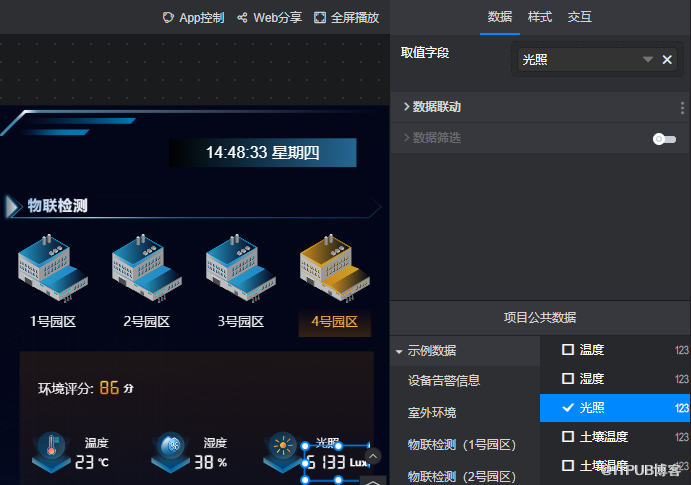This screenshot has height=485, width=691.
Task: Click the 光照 sun icon
Action: click(x=282, y=452)
